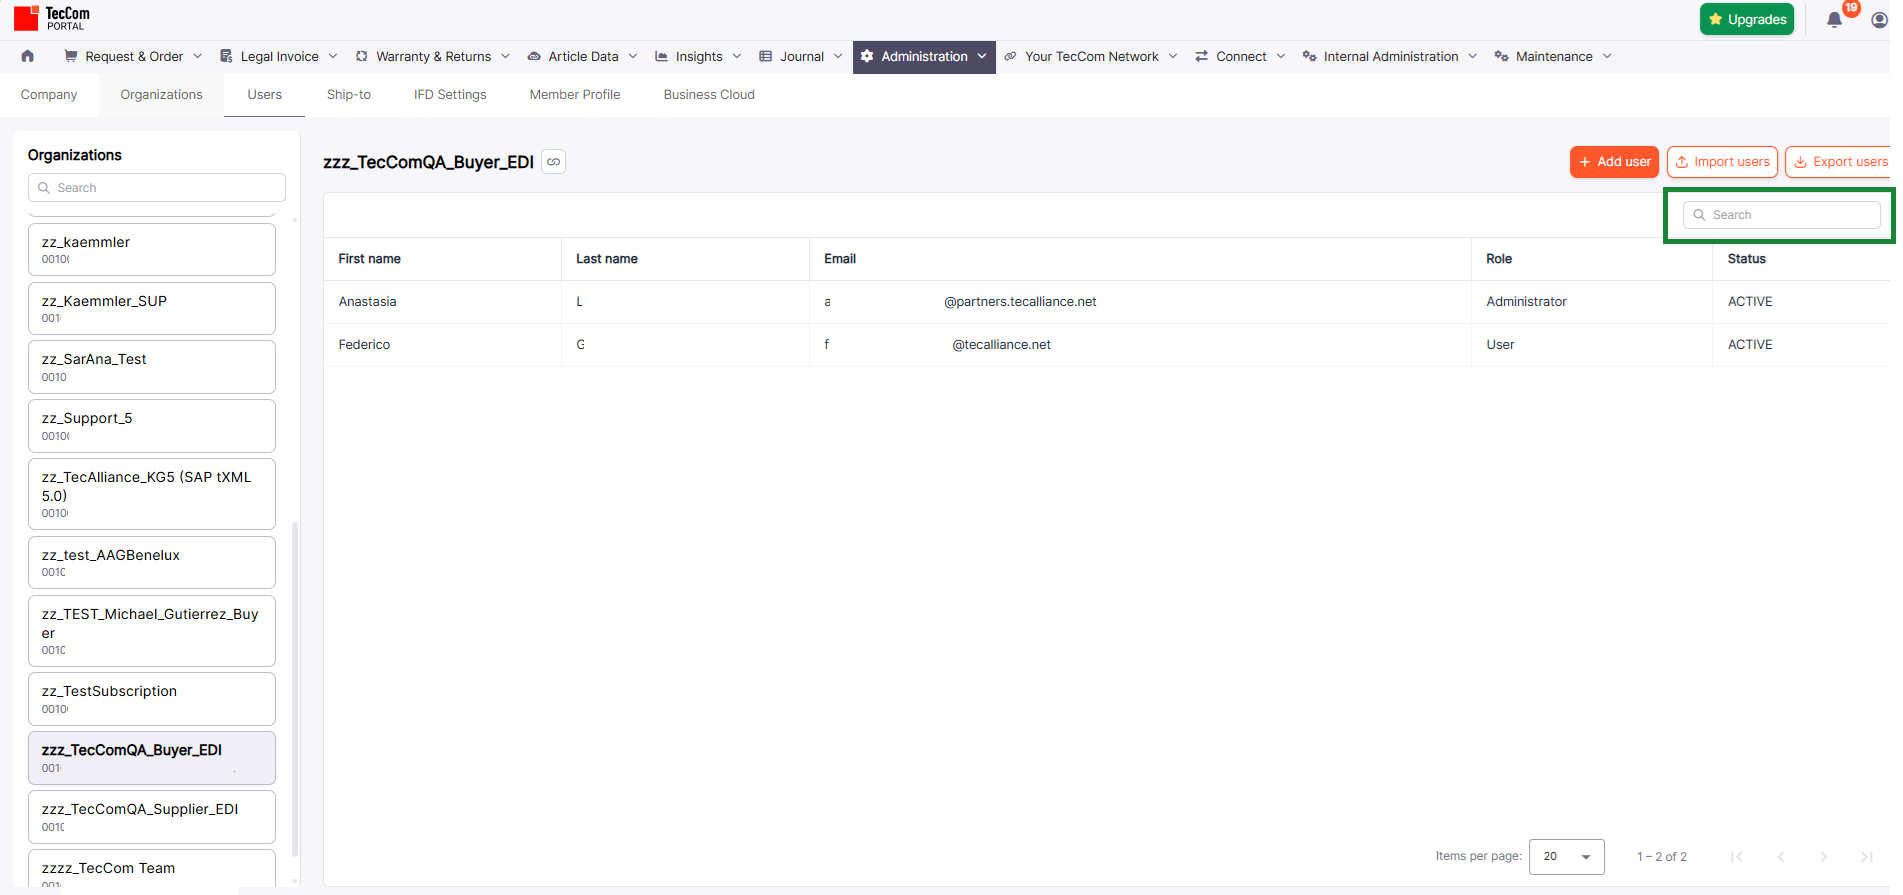Click the users table search field
The height and width of the screenshot is (895, 1903).
pos(1782,215)
